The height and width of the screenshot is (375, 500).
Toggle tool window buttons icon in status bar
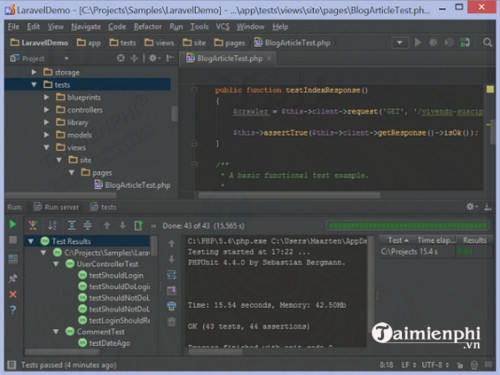point(12,365)
